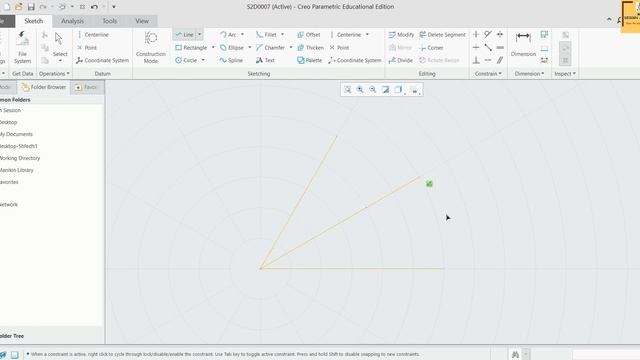Insert sketch Text
This screenshot has height=360, width=640.
pyautogui.click(x=265, y=60)
